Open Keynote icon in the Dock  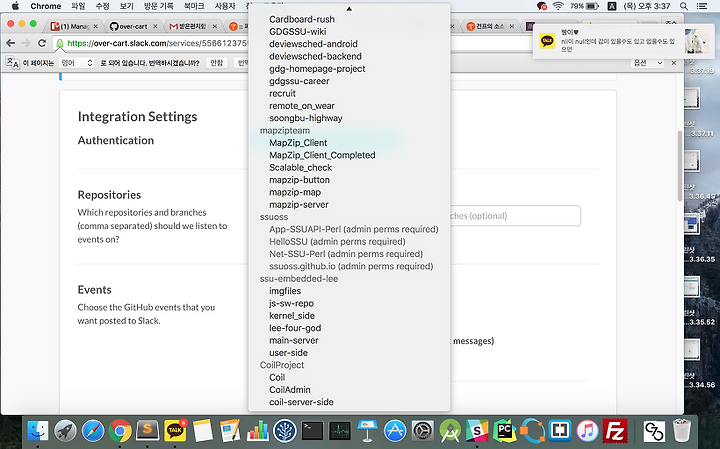(367, 431)
